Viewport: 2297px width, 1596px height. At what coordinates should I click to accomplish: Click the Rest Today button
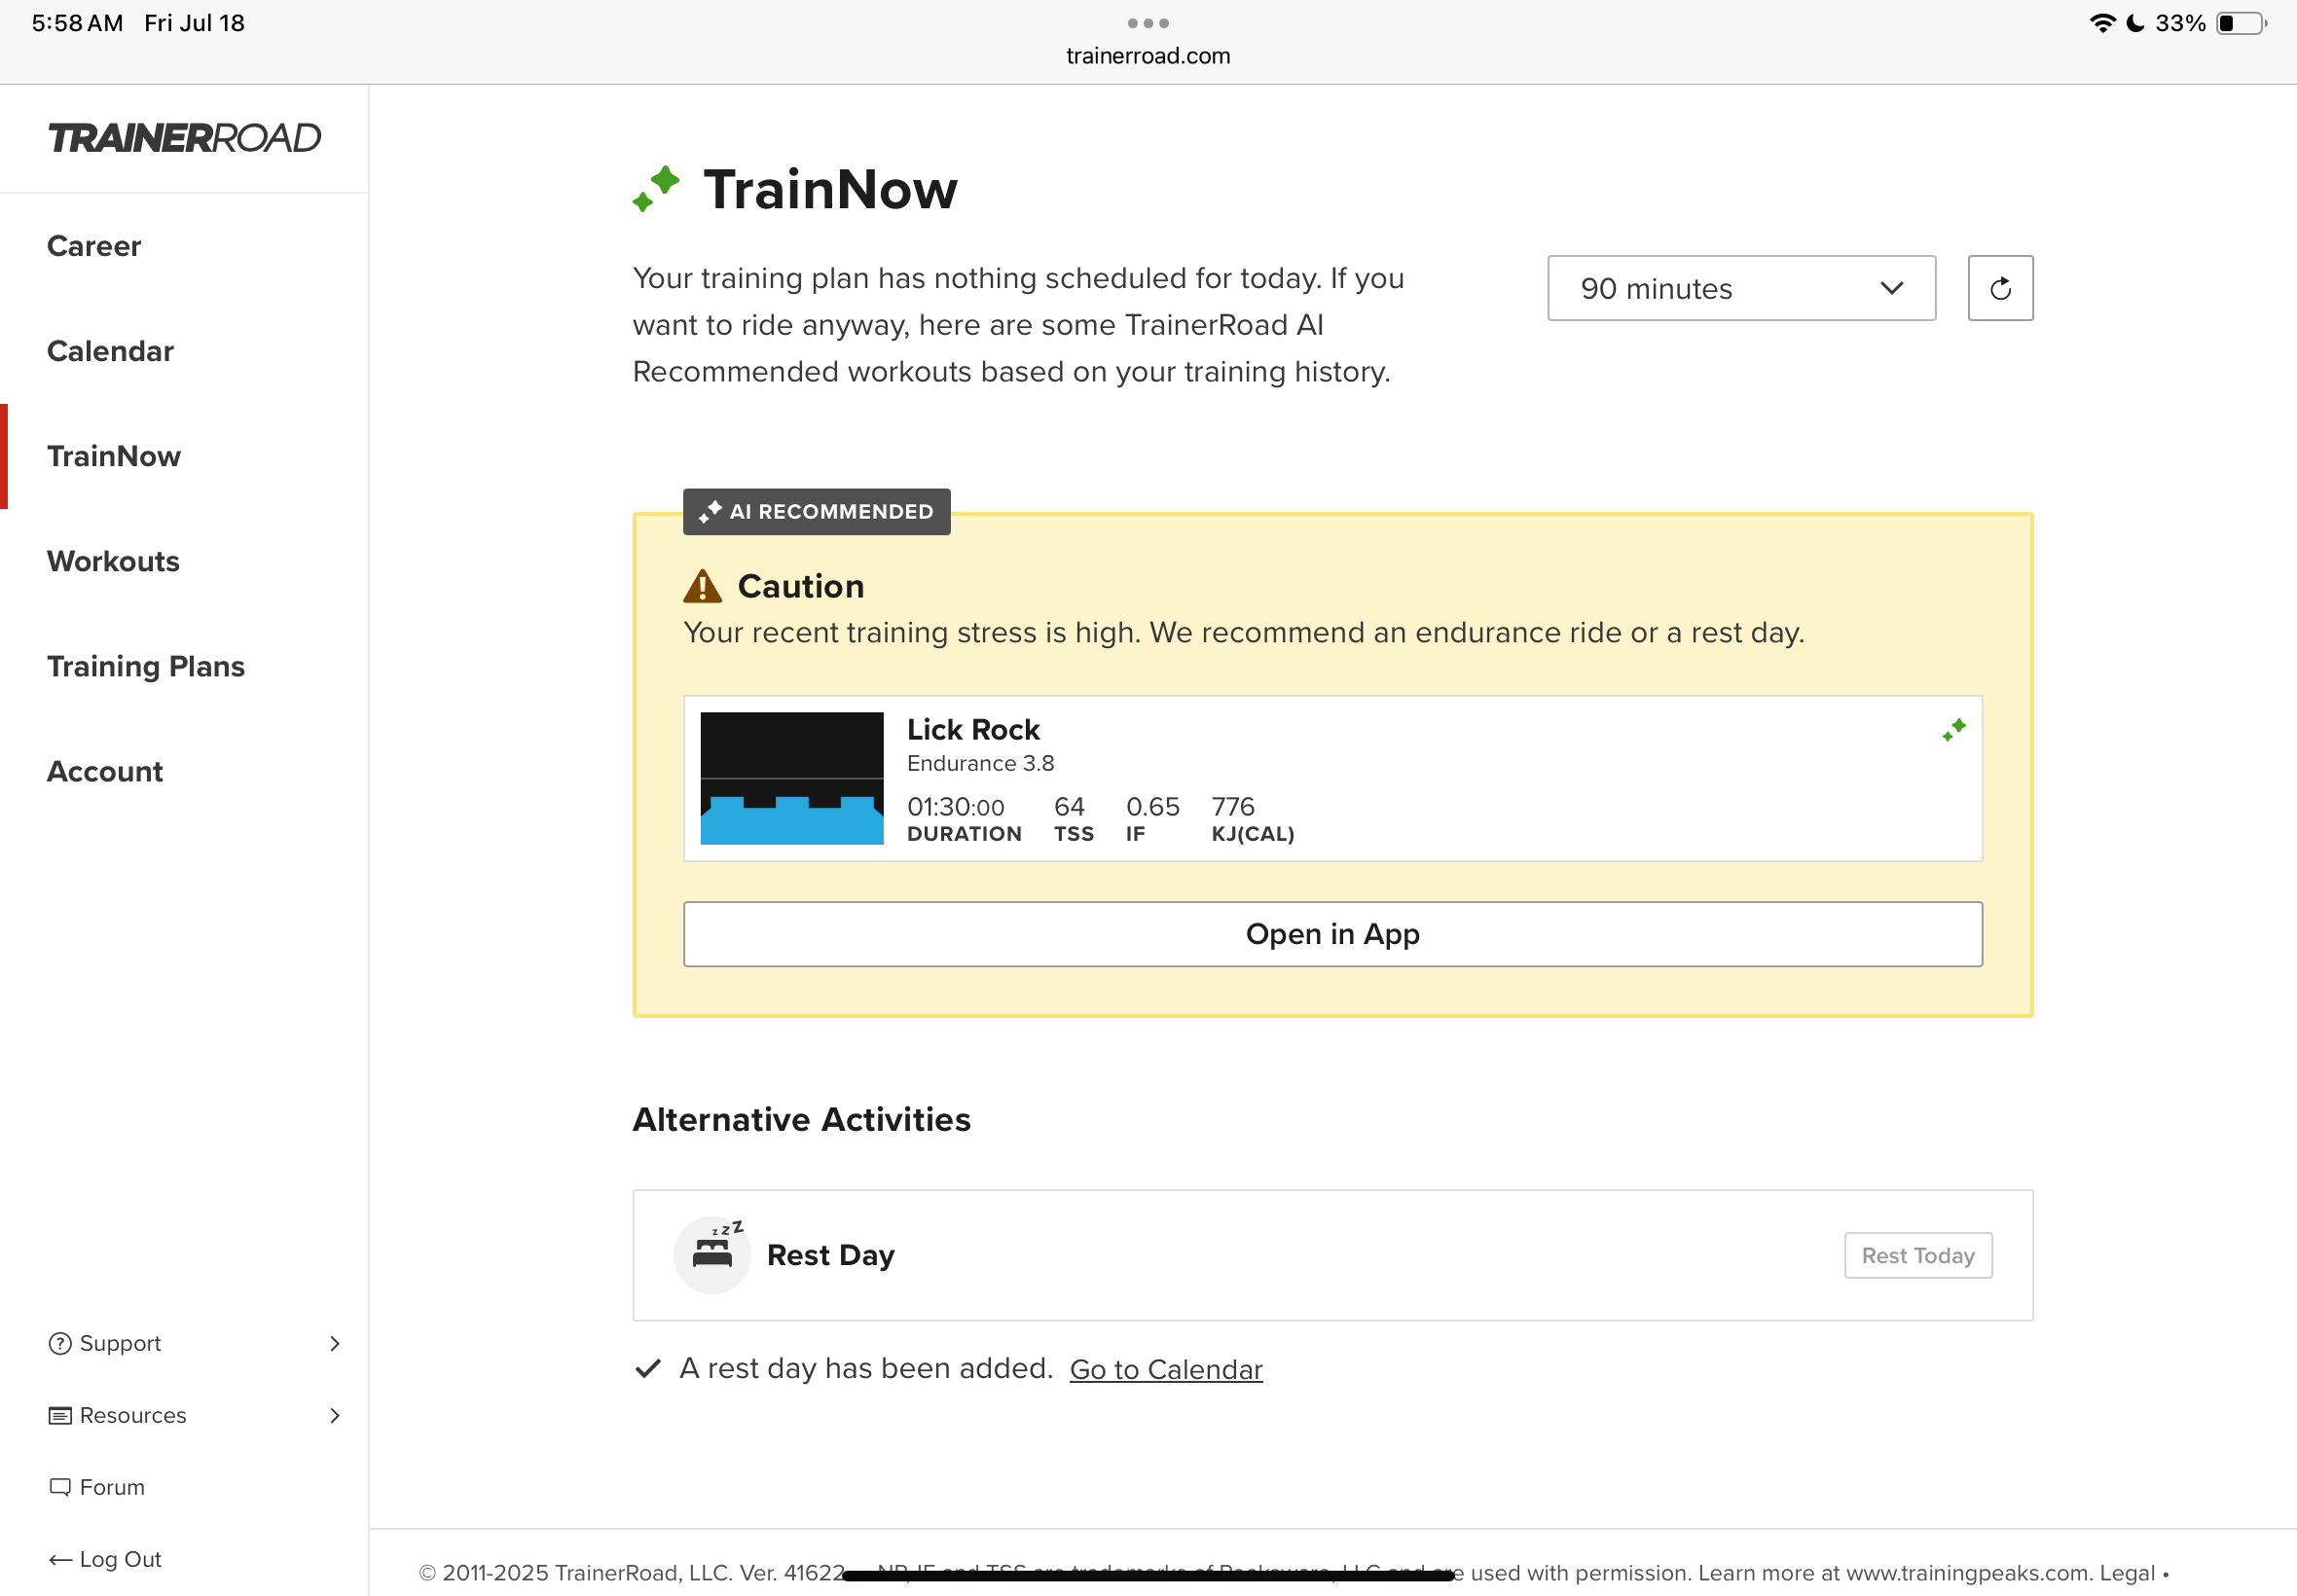tap(1917, 1255)
